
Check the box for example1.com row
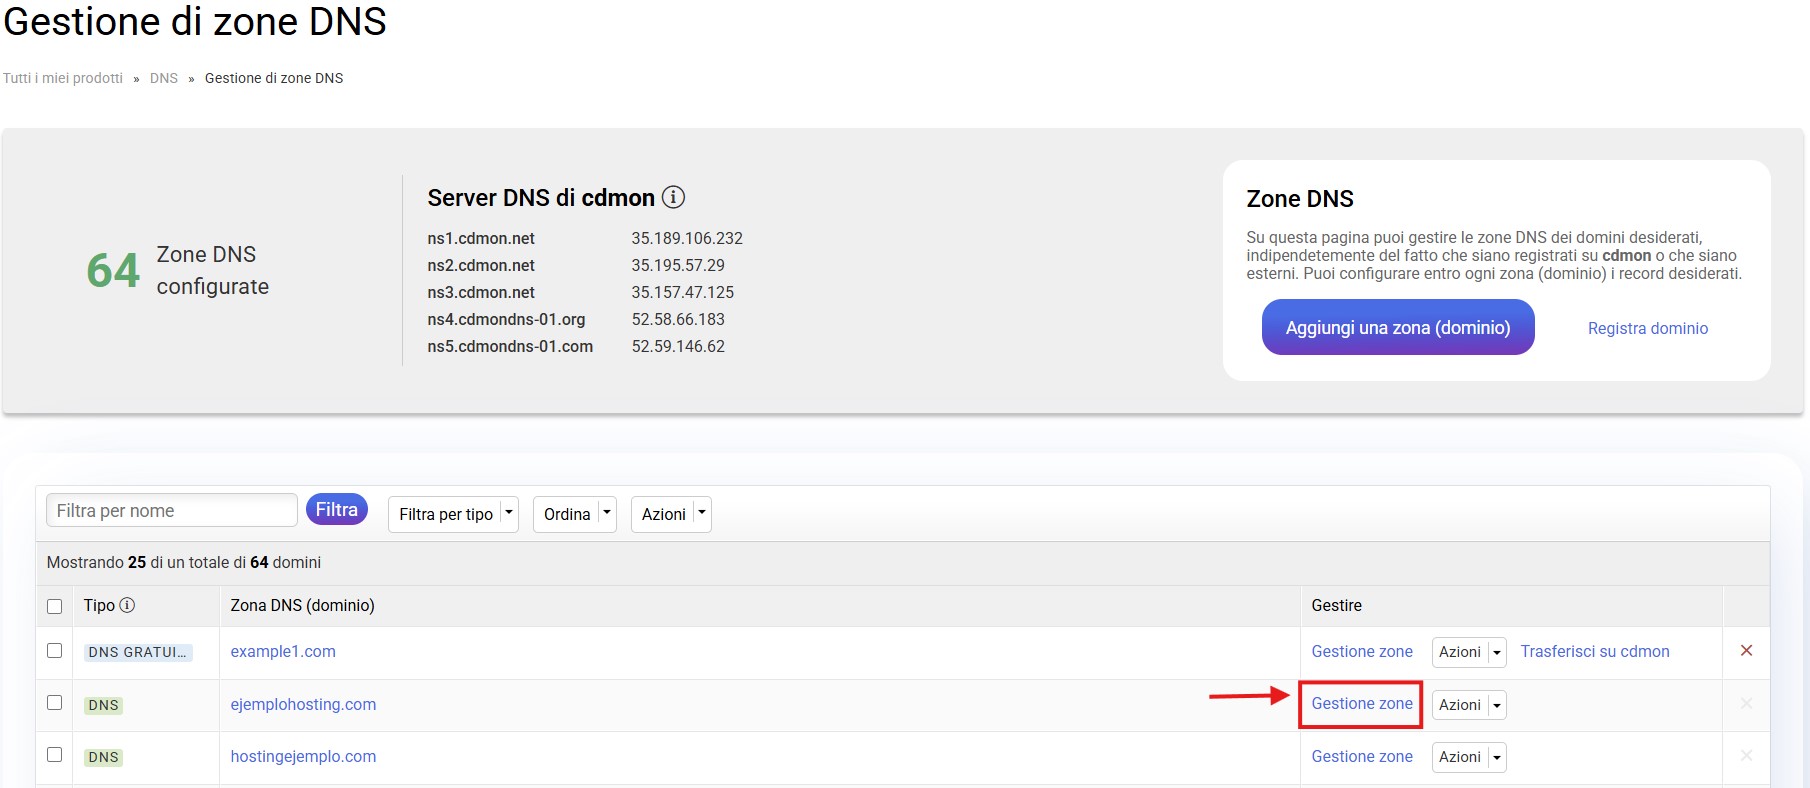point(55,651)
